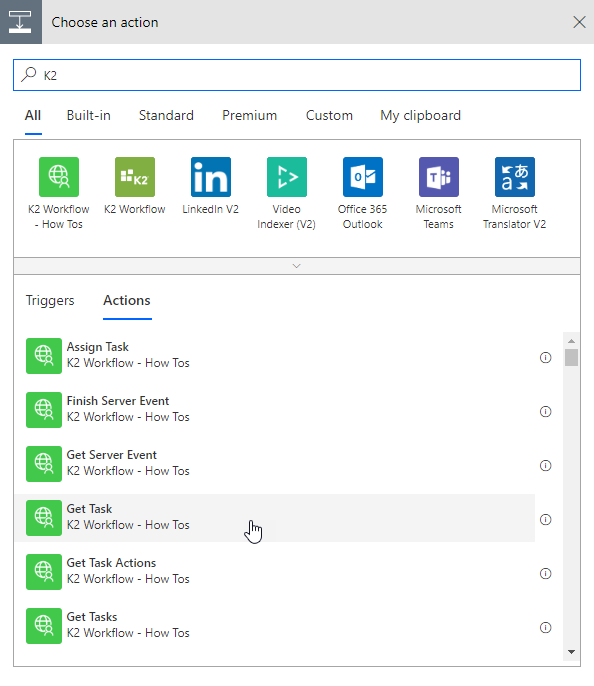
Task: Select the Built-in filter tab
Action: (x=88, y=116)
